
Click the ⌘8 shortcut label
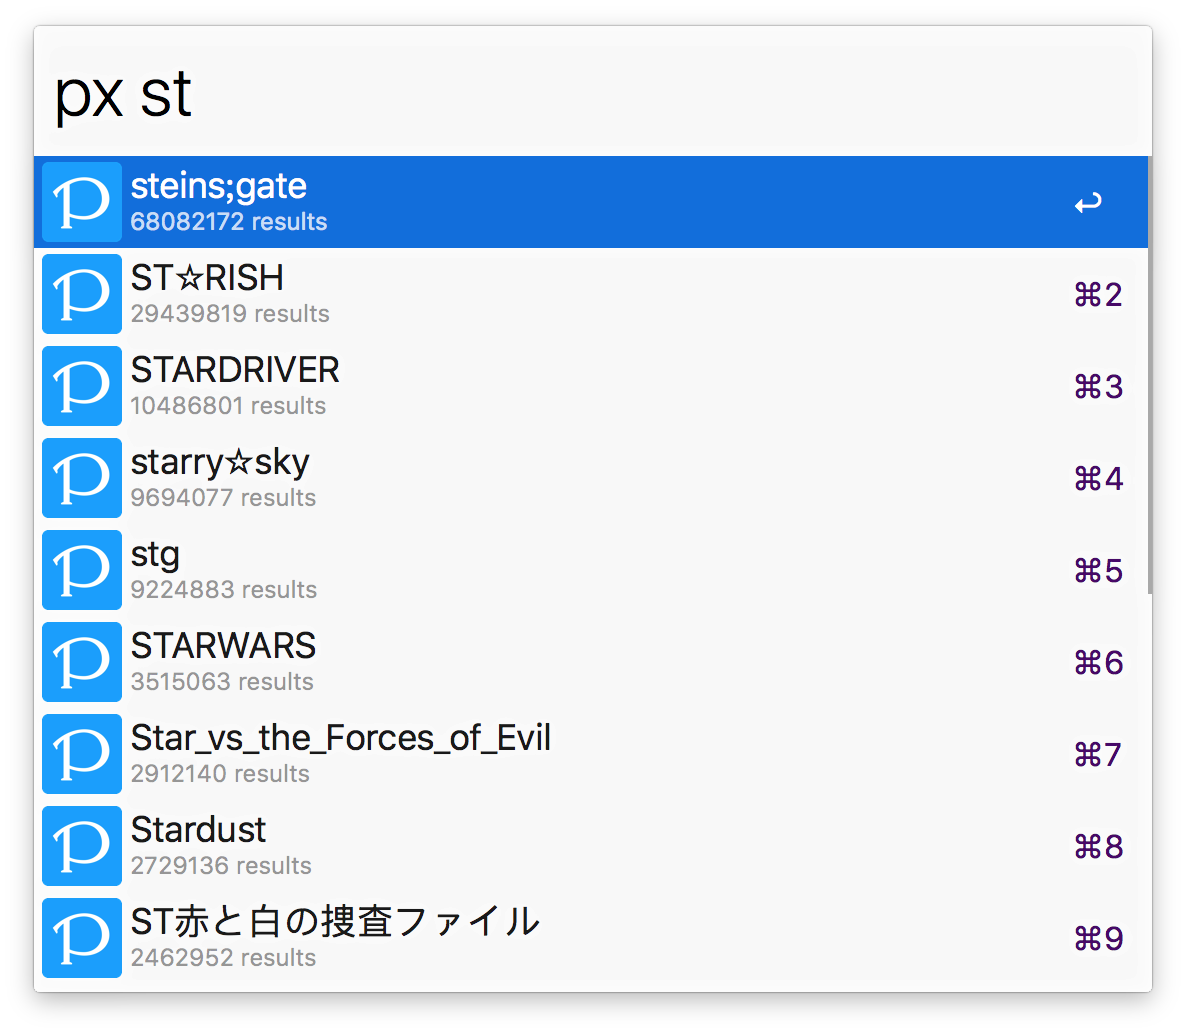1098,847
